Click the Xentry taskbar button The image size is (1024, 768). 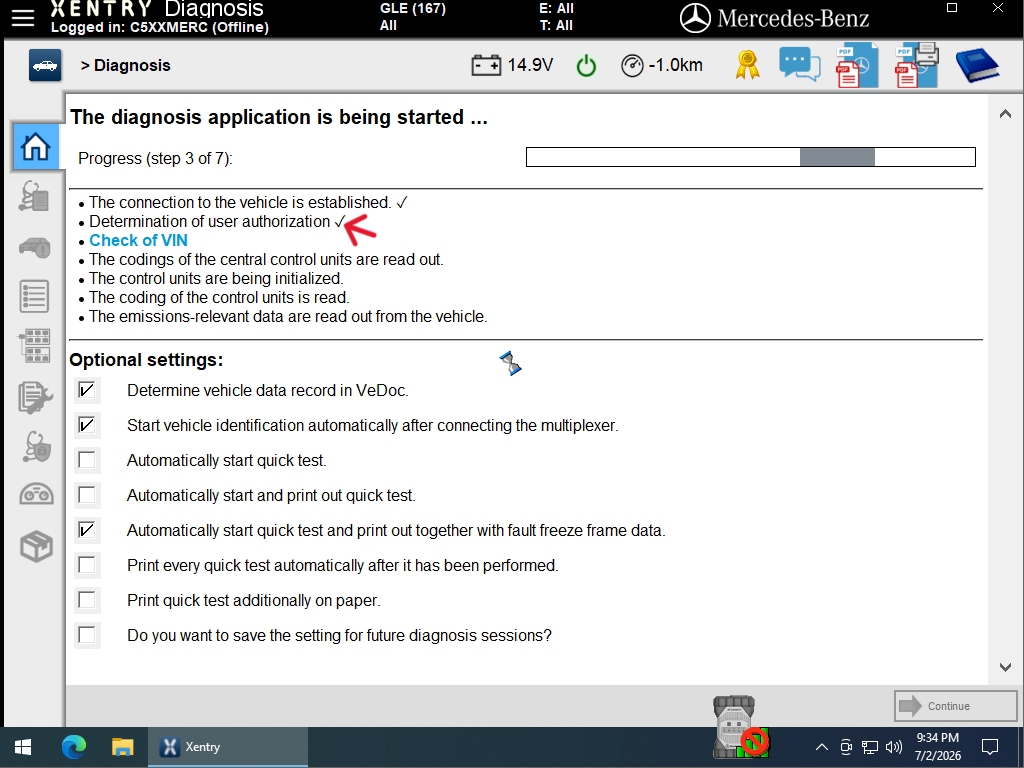228,747
